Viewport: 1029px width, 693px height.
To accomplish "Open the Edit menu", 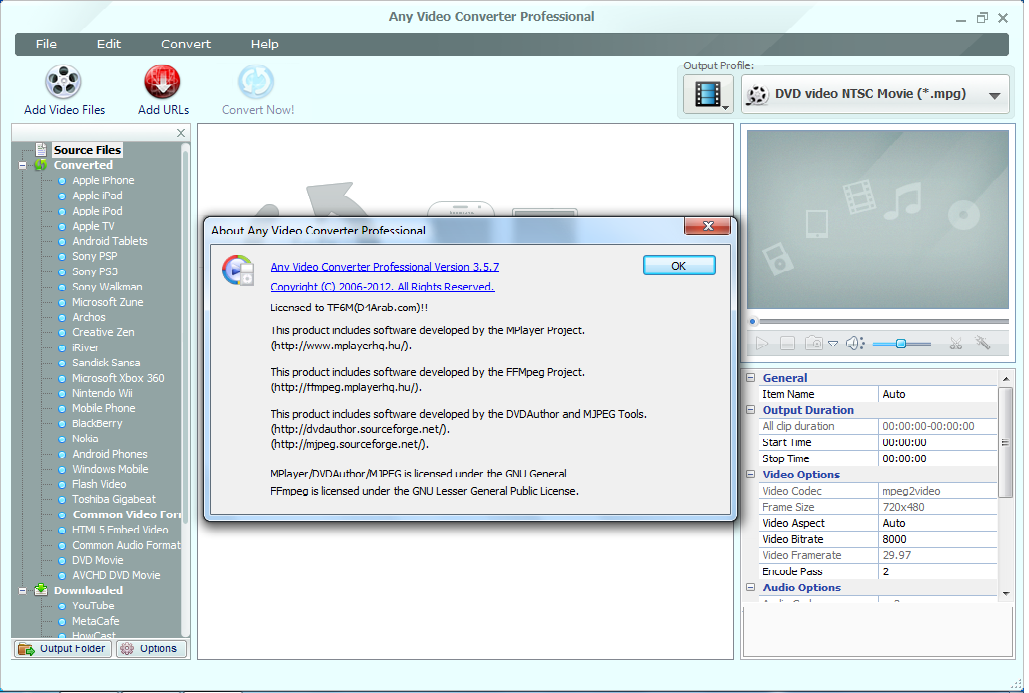I will [109, 44].
